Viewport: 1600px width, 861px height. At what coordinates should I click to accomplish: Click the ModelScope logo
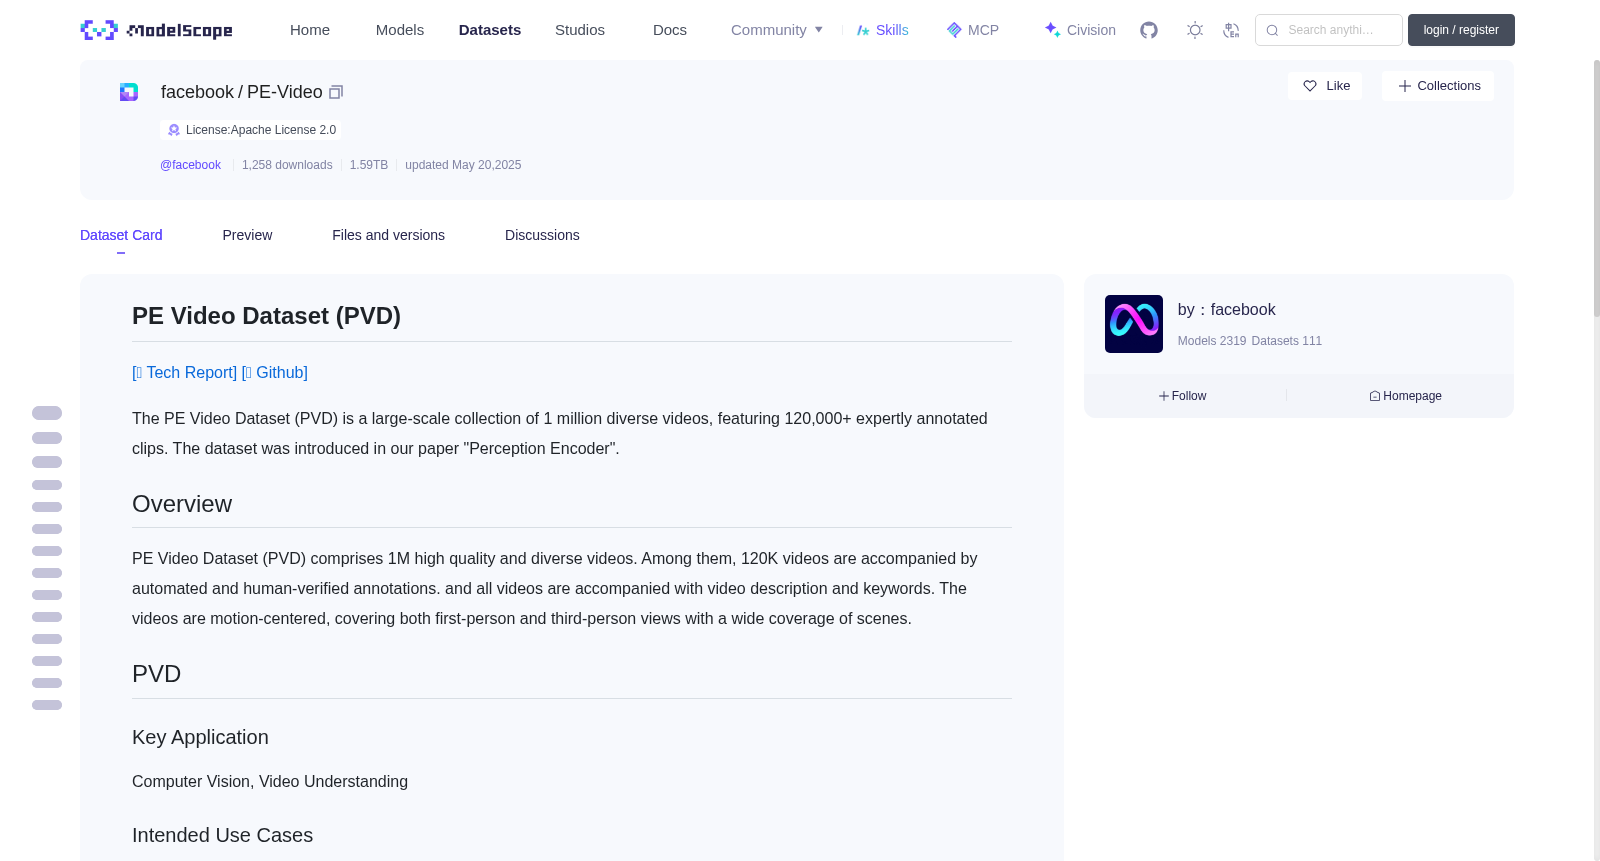(x=156, y=30)
